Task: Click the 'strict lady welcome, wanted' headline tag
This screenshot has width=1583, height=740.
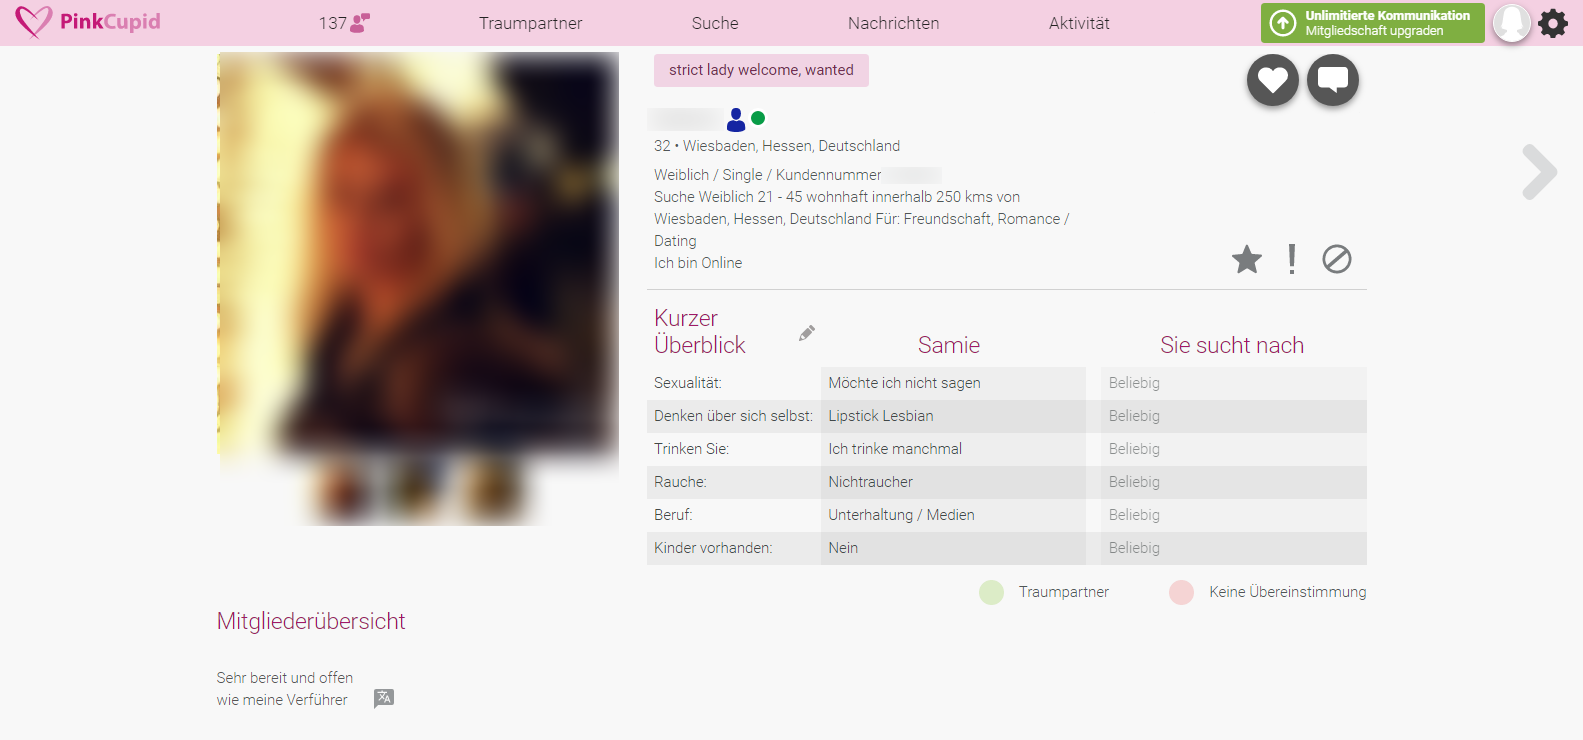Action: 761,70
